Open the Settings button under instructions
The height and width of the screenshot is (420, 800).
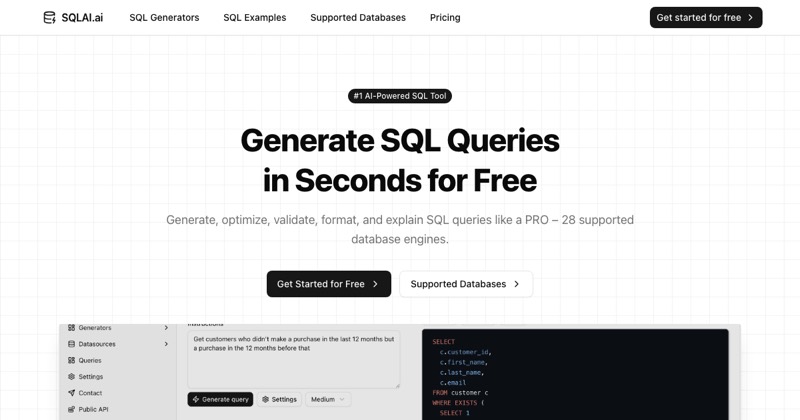tap(279, 400)
